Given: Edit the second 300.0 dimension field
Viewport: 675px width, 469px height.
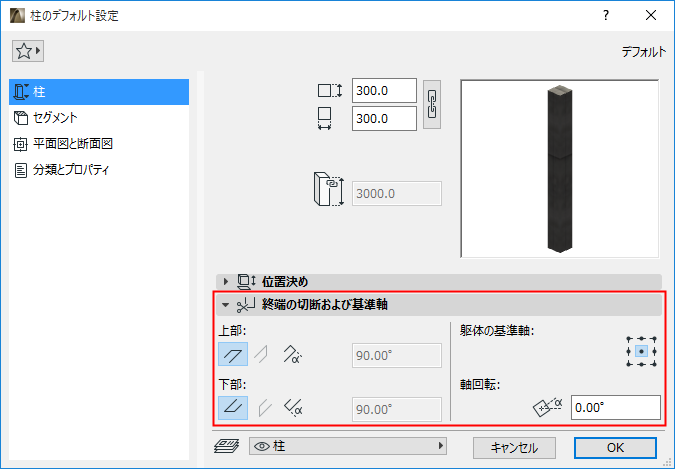Looking at the screenshot, I should tap(384, 118).
